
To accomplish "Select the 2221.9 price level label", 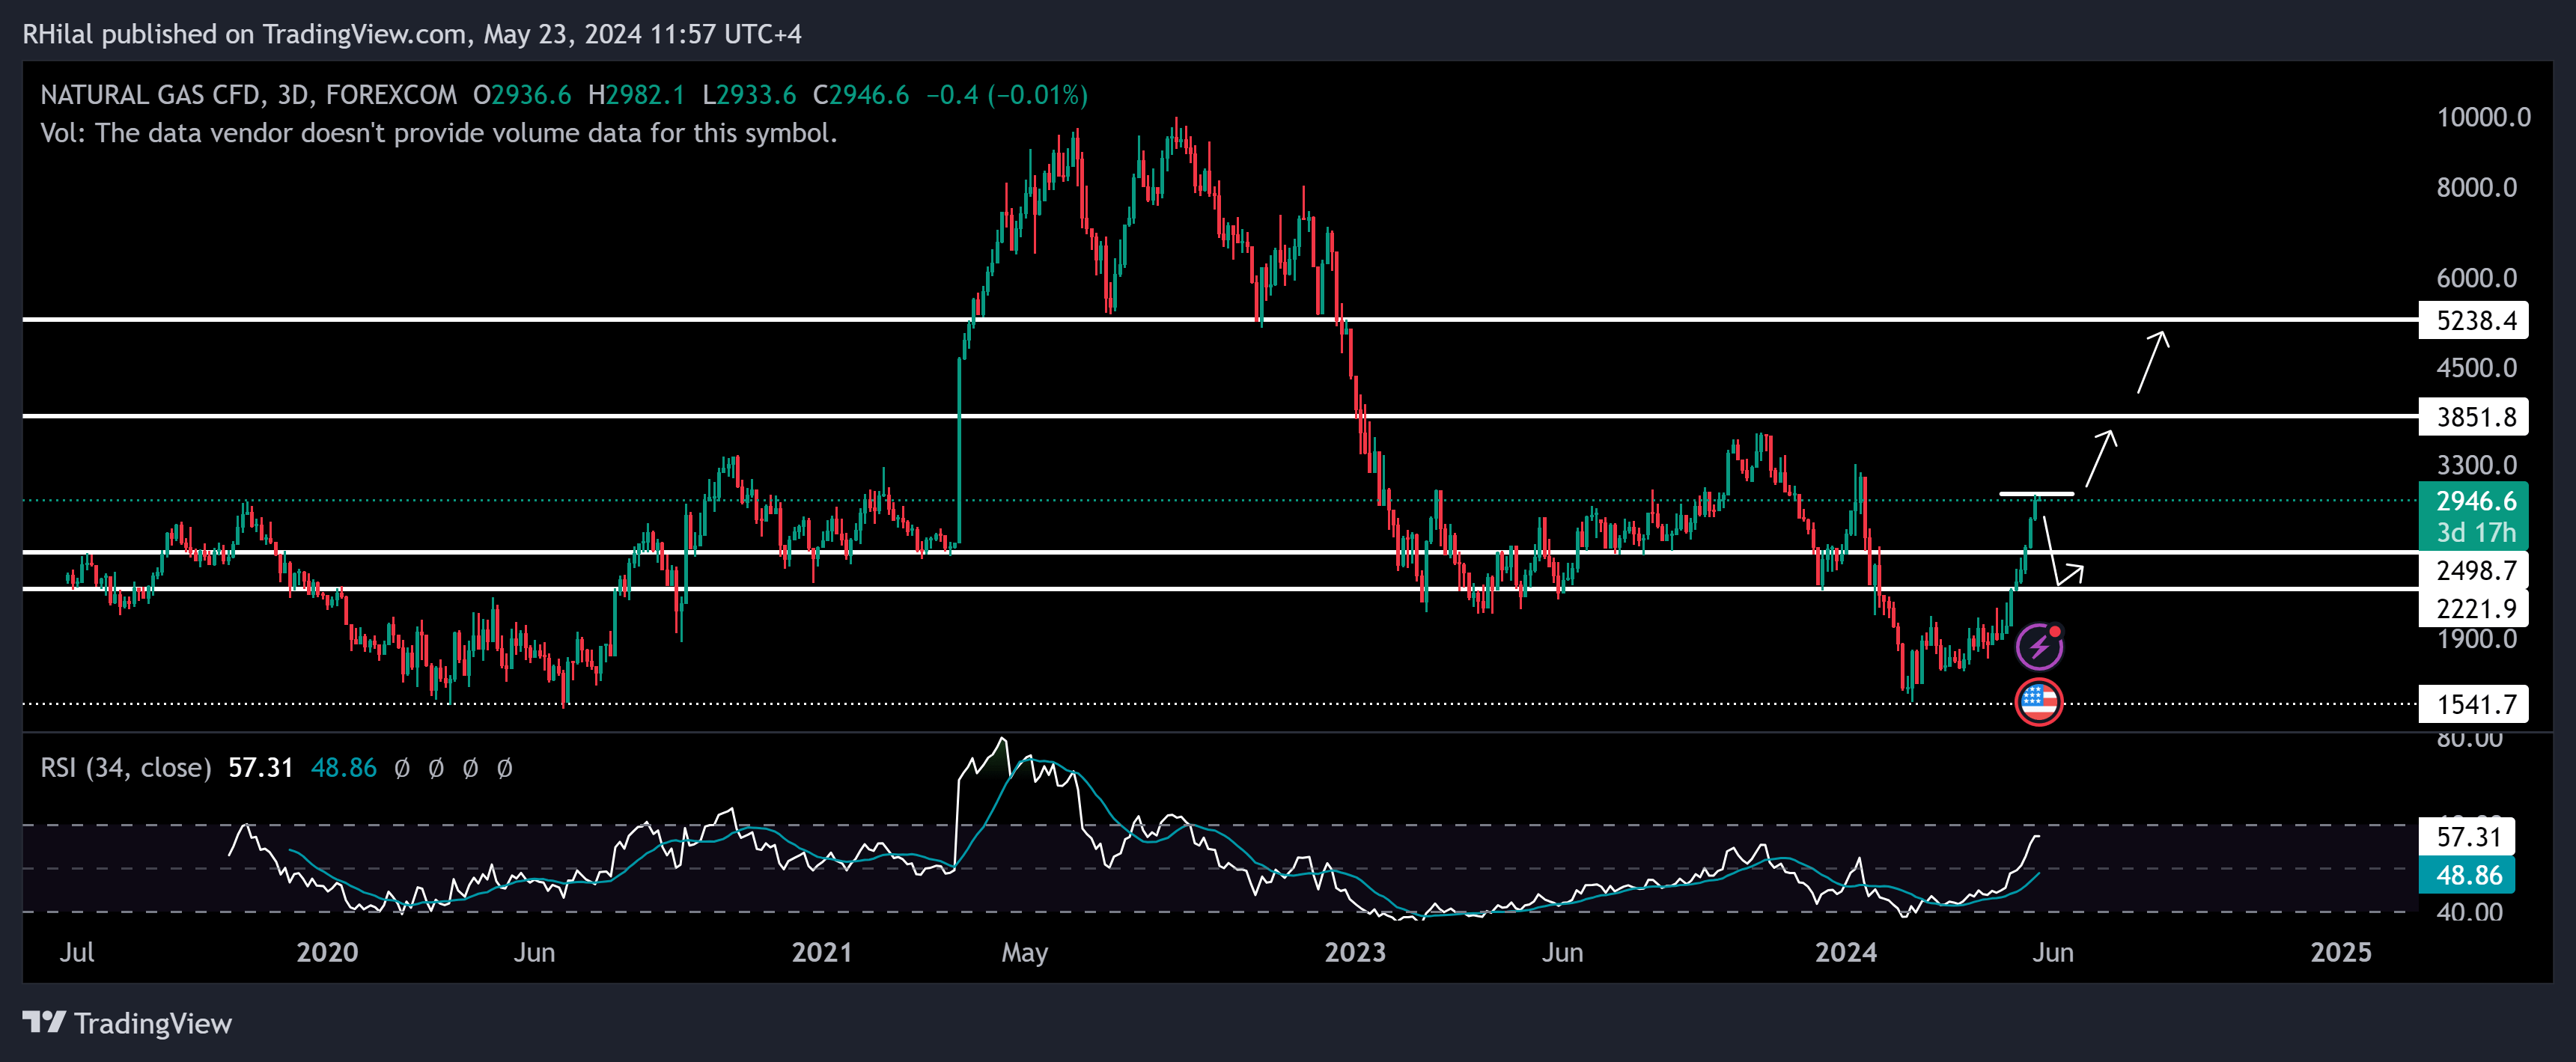I will [2473, 608].
